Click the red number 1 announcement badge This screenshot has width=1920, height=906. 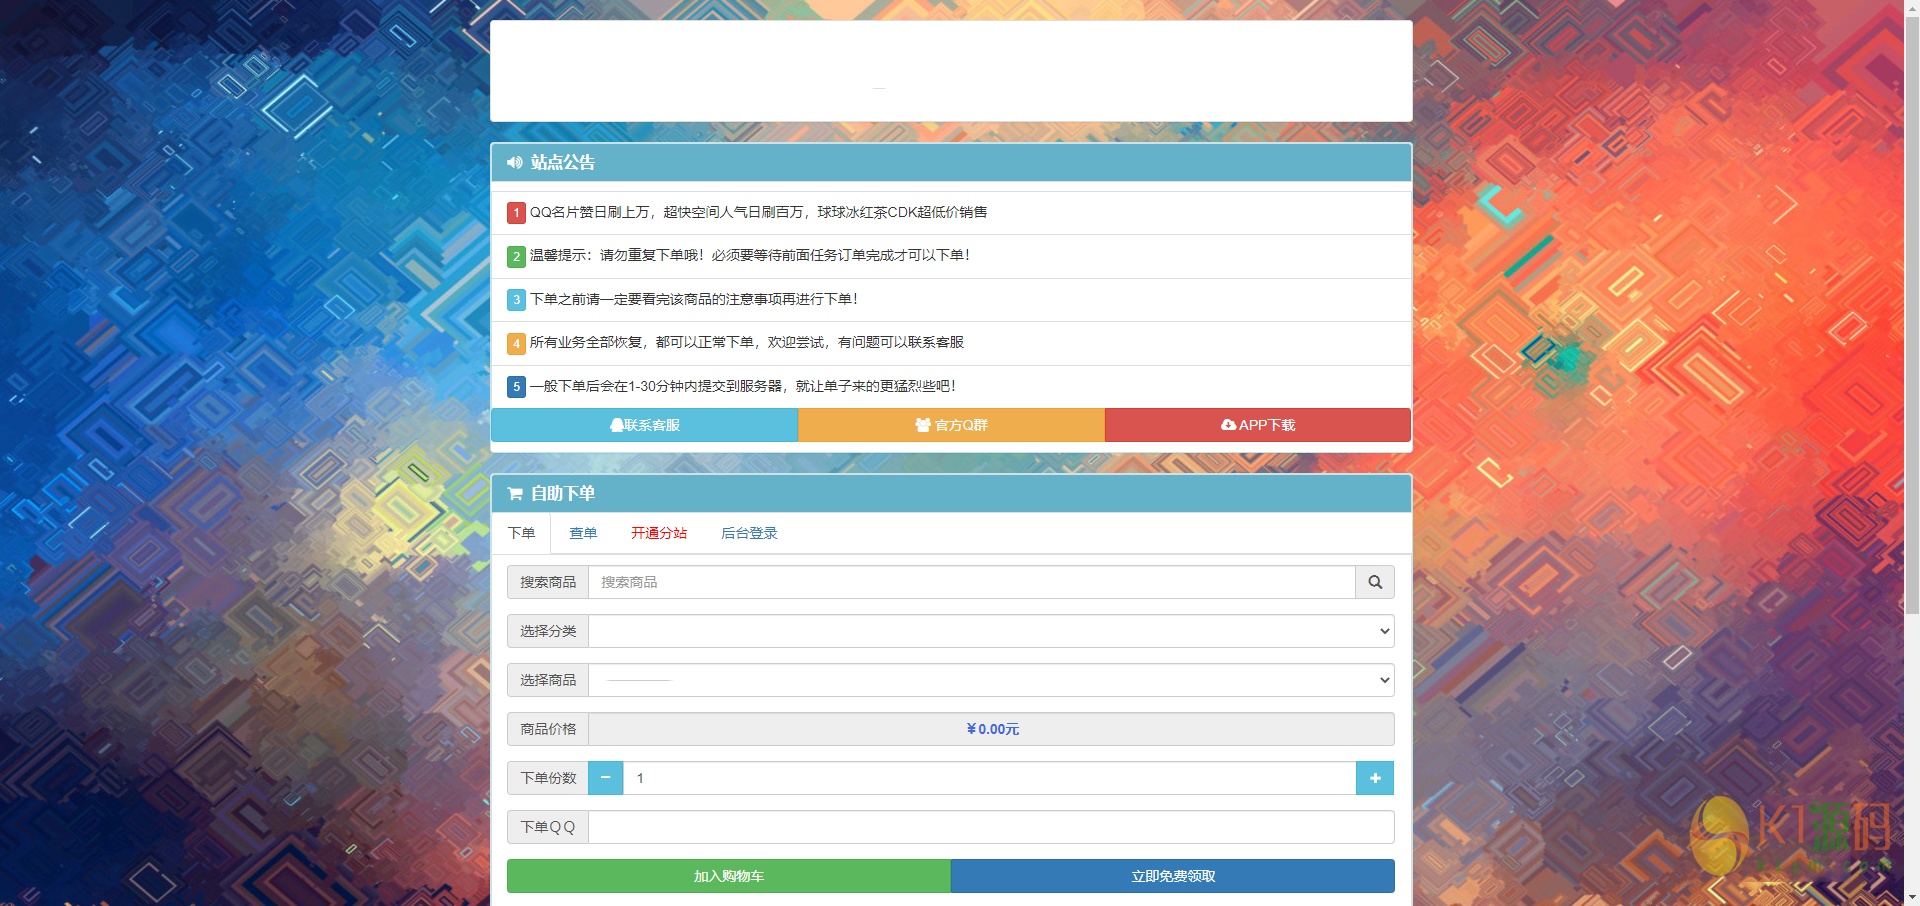pyautogui.click(x=516, y=213)
